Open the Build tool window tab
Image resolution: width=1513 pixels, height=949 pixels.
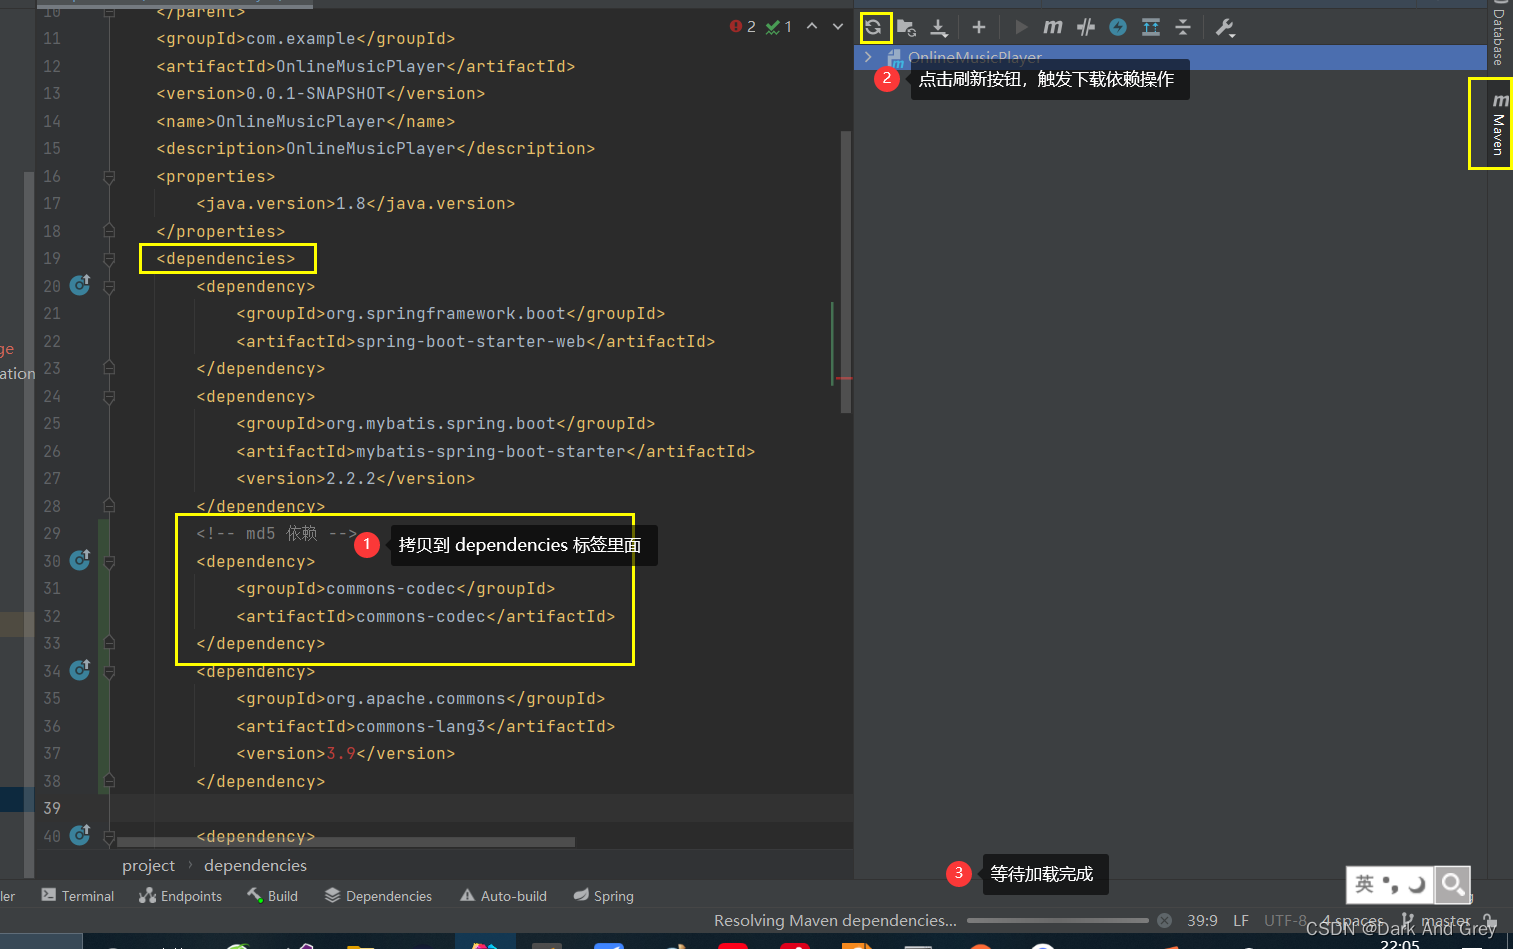coord(272,896)
